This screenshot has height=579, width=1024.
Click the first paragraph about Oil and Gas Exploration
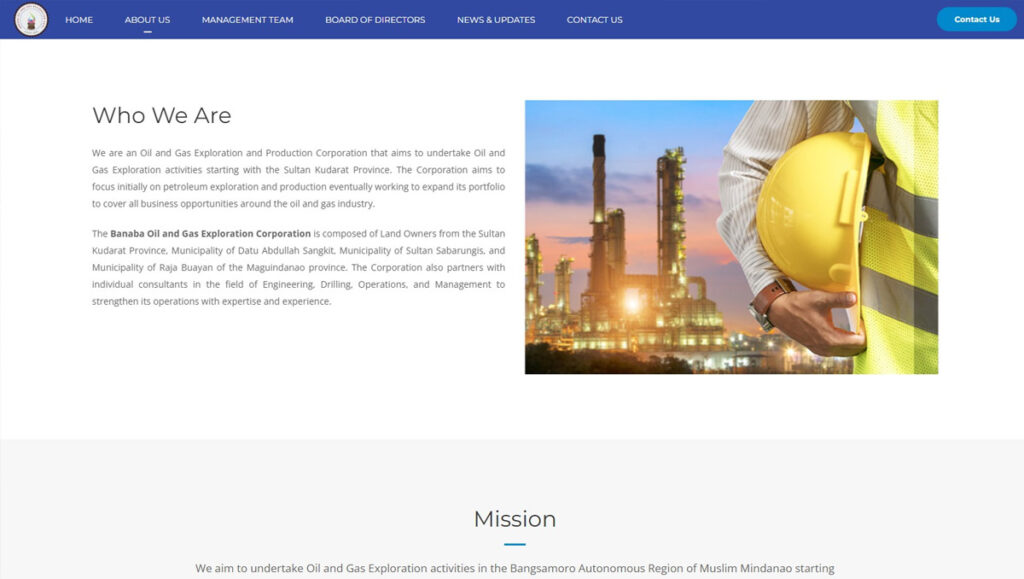[298, 178]
